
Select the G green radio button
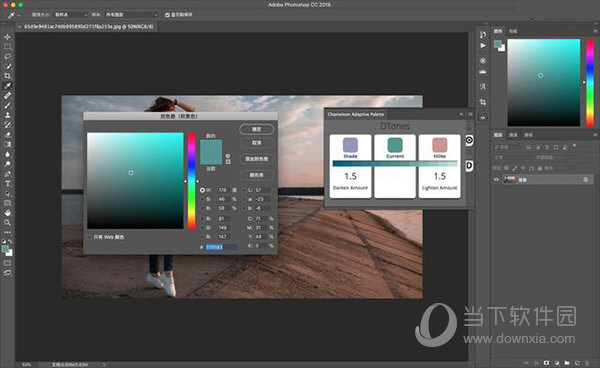[202, 228]
